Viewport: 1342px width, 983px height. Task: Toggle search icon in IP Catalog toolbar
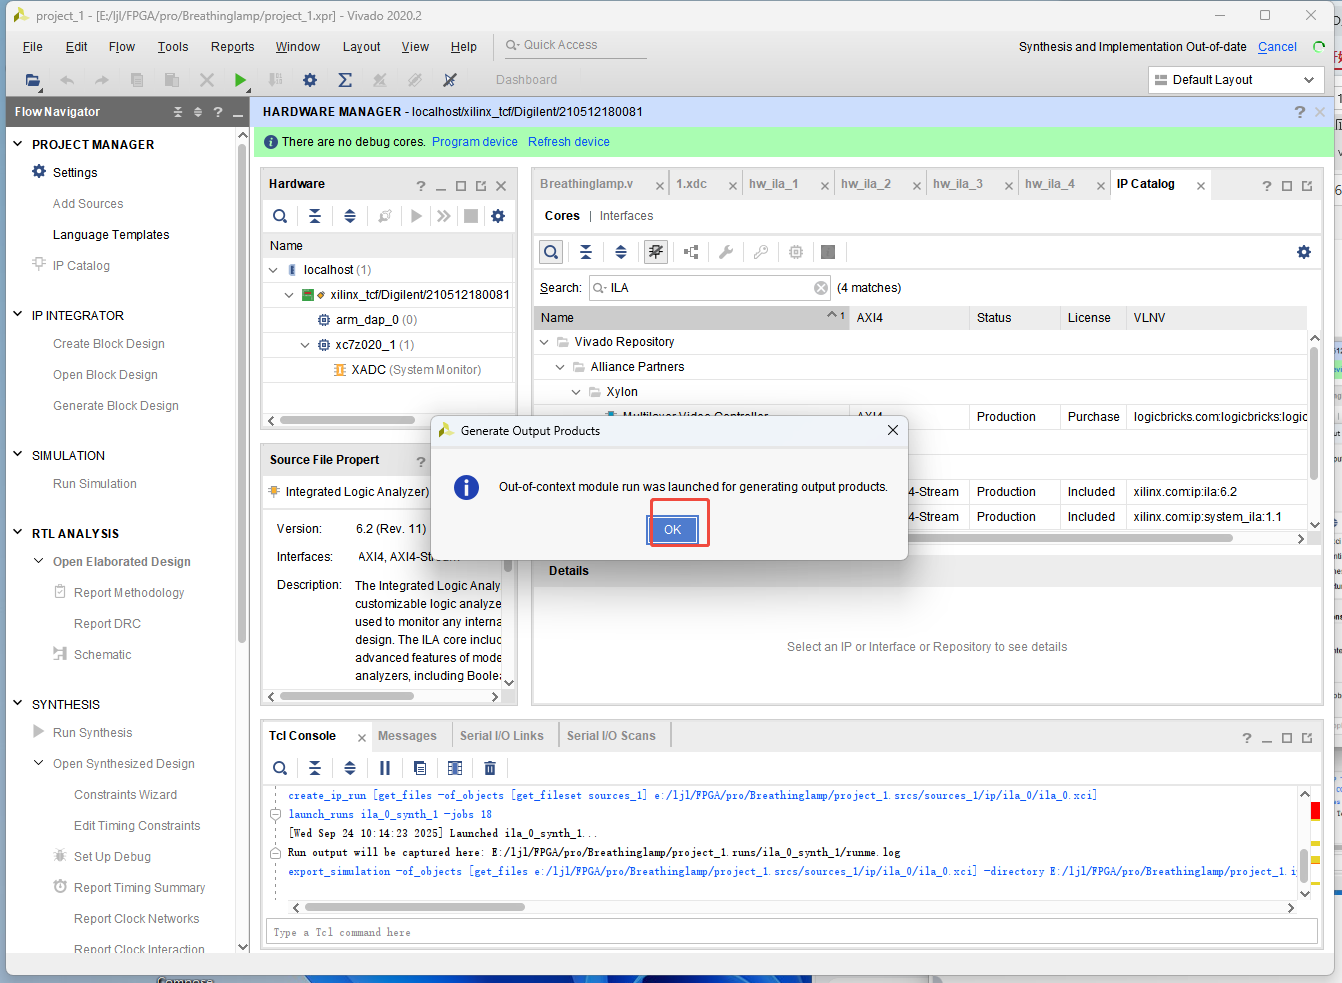(551, 252)
